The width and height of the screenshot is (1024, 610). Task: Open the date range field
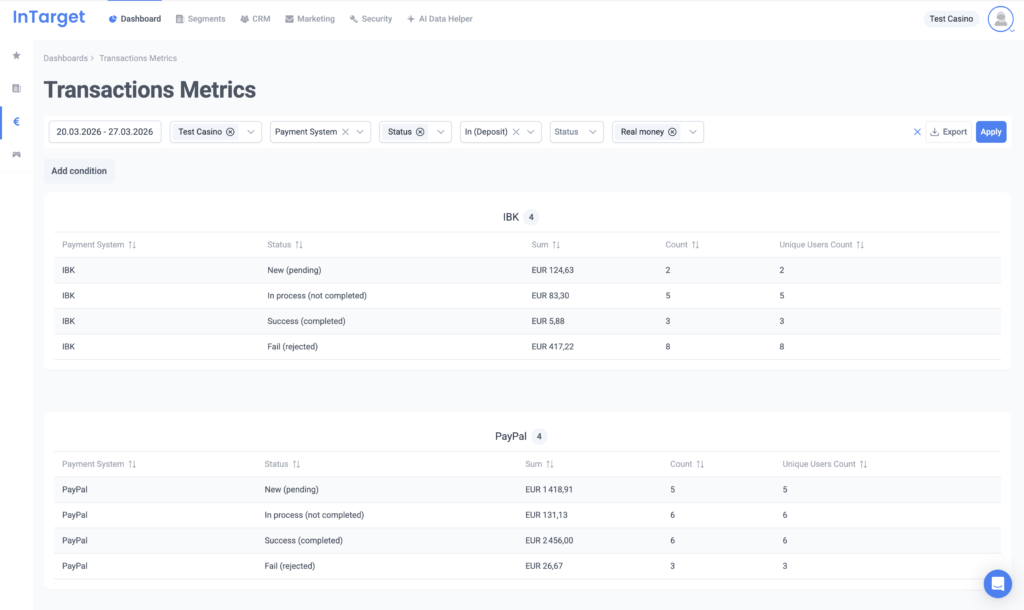[105, 132]
